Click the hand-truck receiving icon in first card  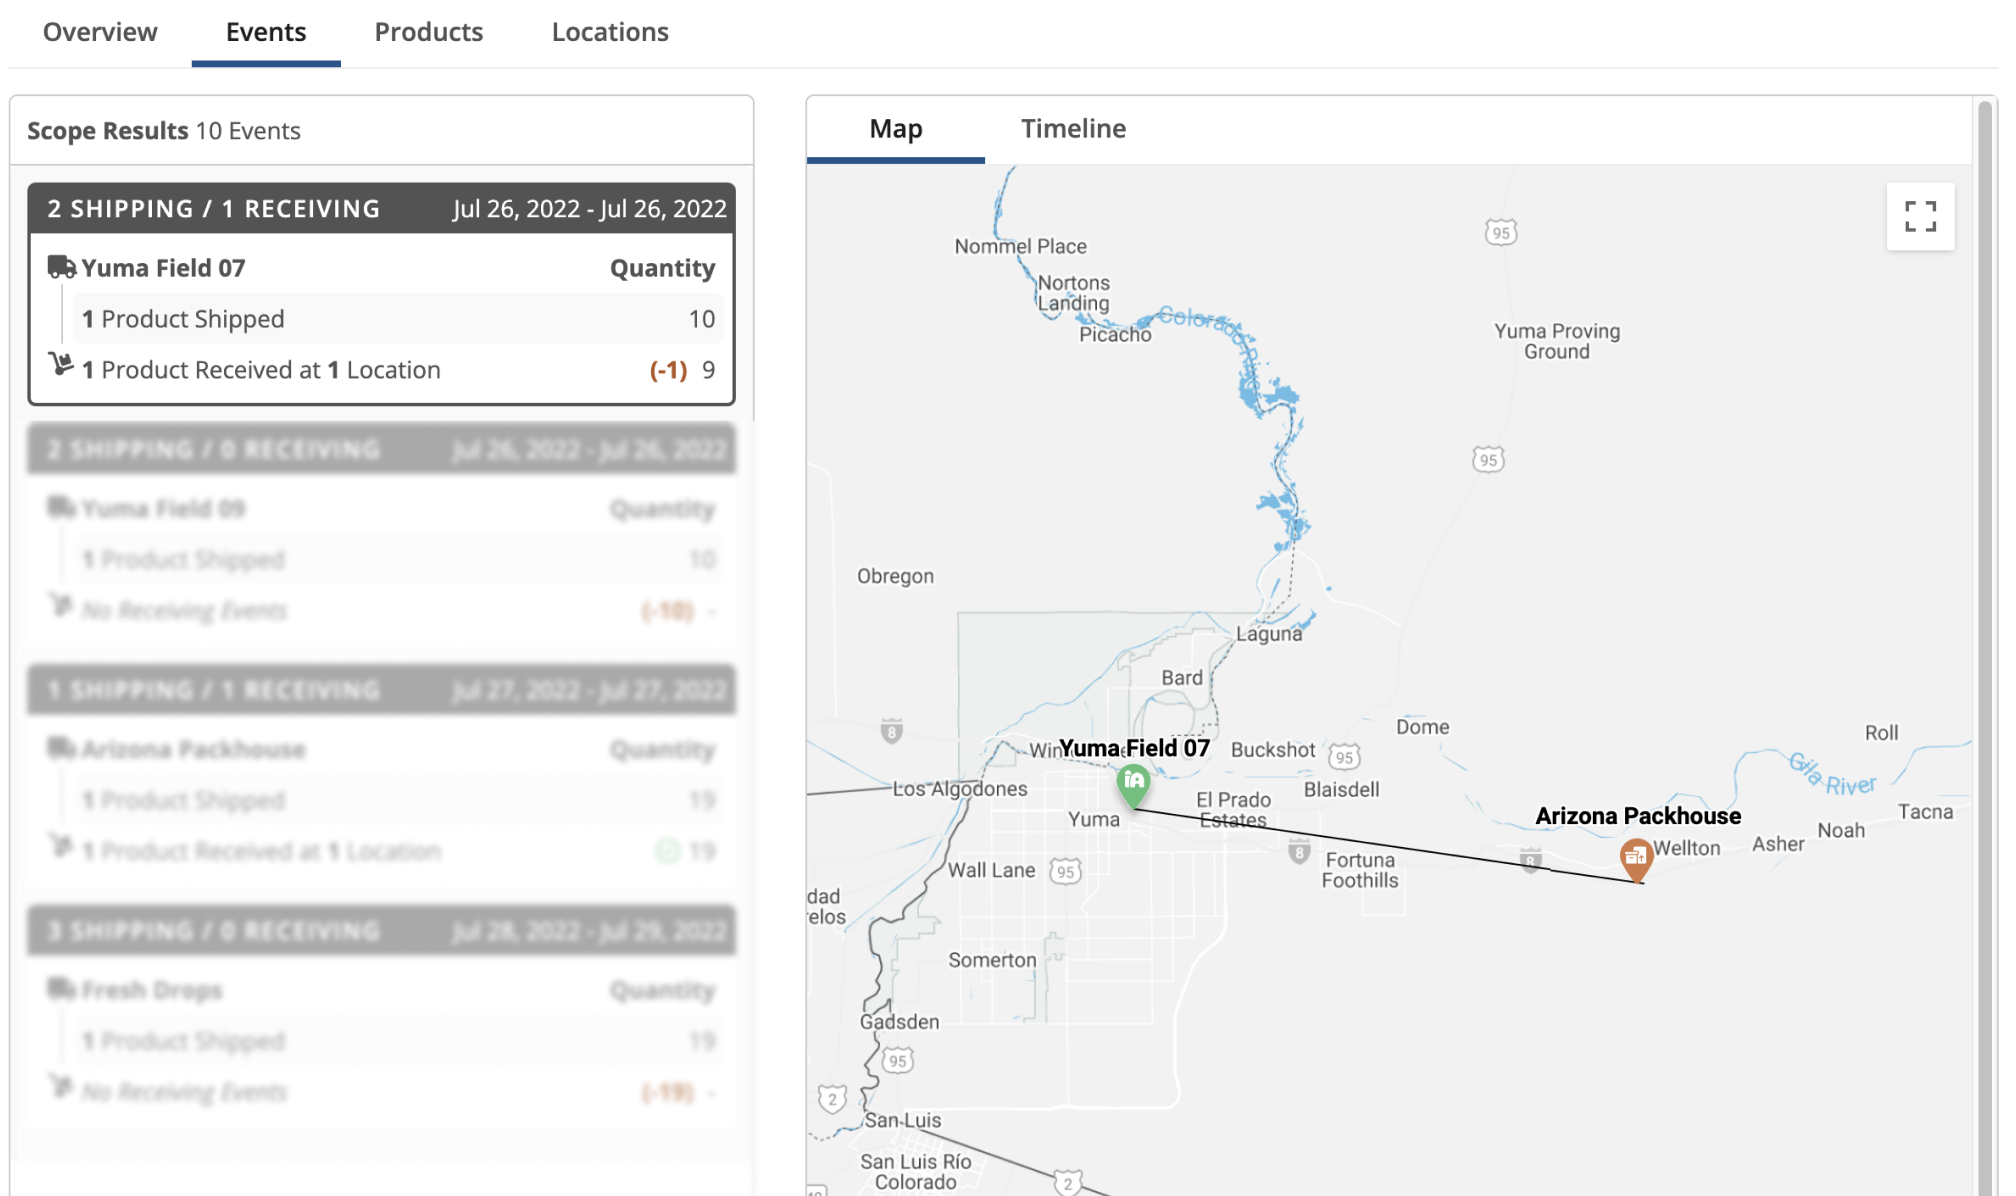(61, 364)
